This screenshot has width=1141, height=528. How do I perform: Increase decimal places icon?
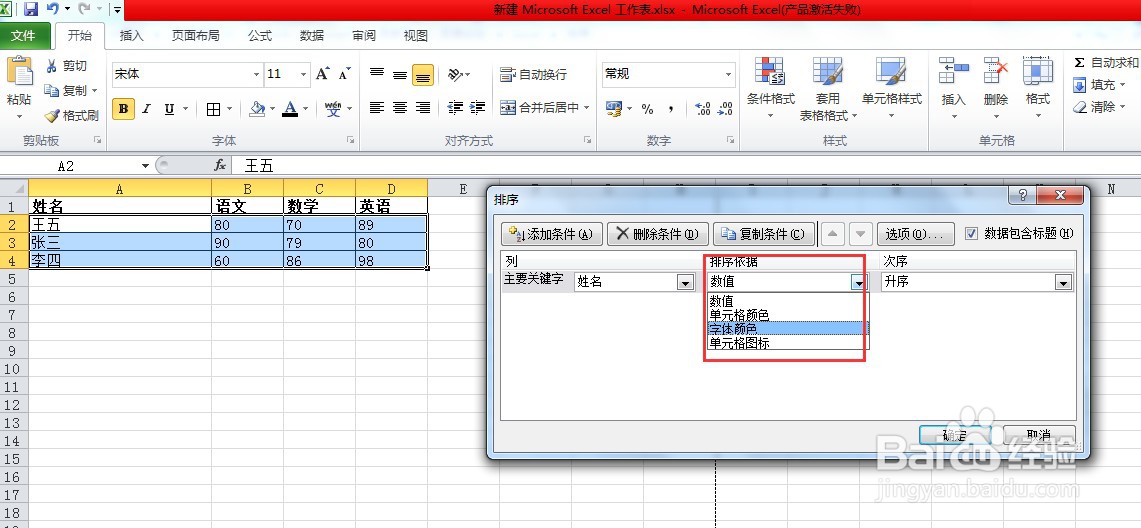pyautogui.click(x=703, y=109)
